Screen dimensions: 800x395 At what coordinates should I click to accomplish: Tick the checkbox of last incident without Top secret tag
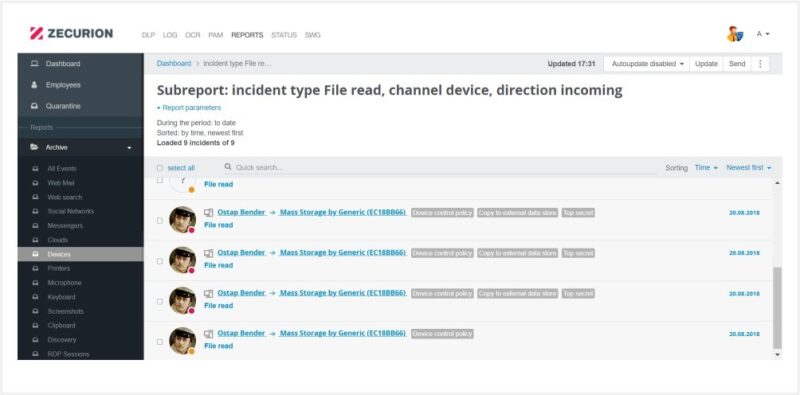160,341
